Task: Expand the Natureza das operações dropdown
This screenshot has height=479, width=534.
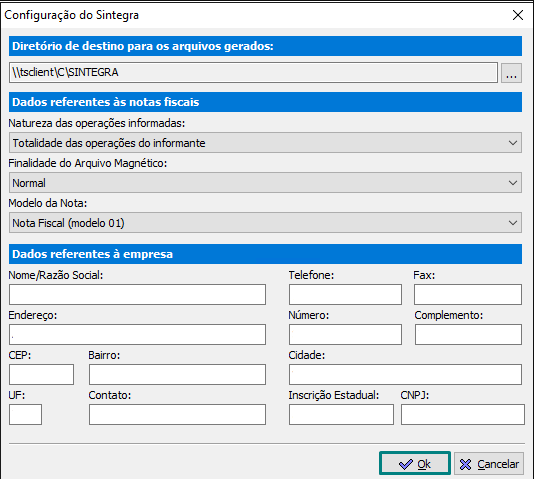Action: coord(265,143)
